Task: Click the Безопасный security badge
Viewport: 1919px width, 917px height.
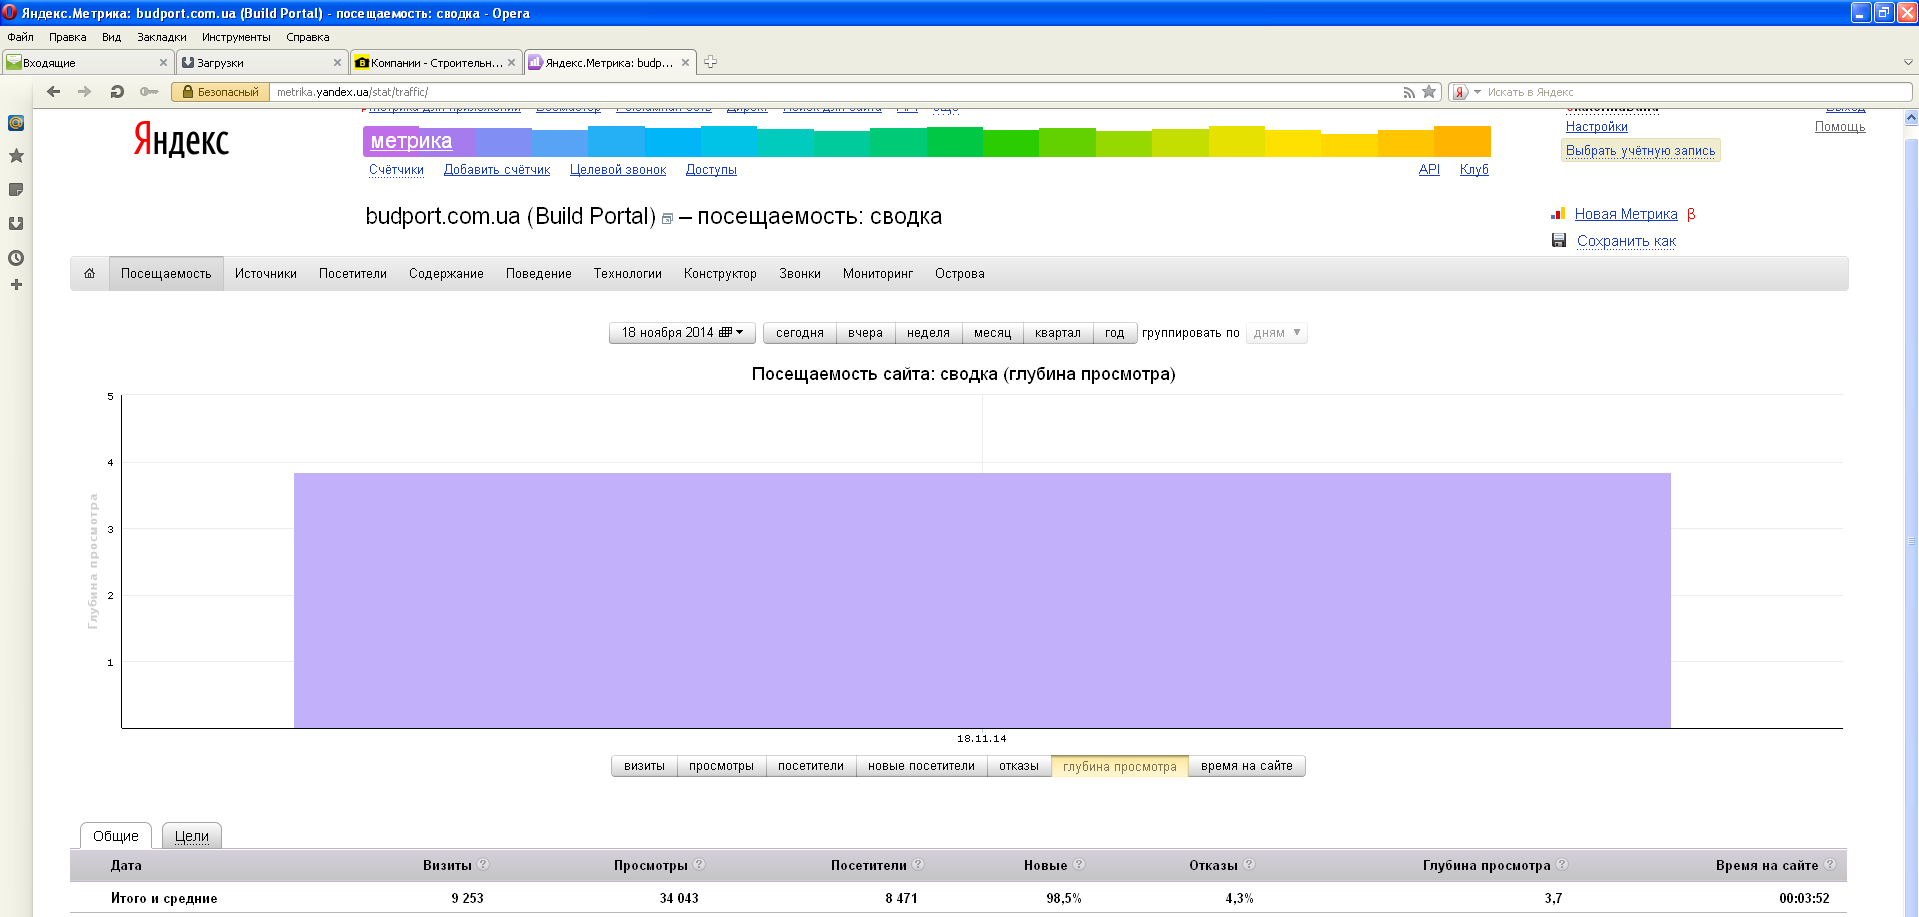Action: pyautogui.click(x=220, y=92)
